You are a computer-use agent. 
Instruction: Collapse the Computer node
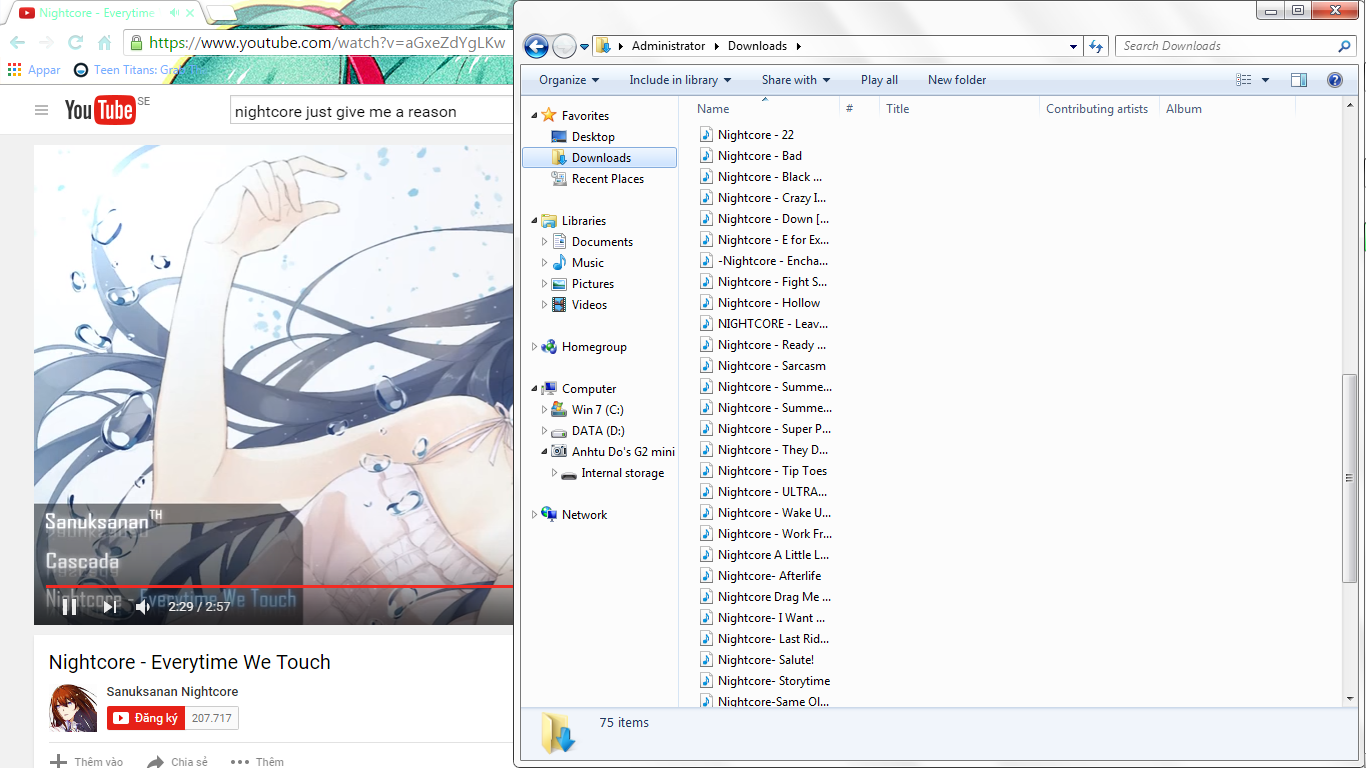(x=534, y=389)
